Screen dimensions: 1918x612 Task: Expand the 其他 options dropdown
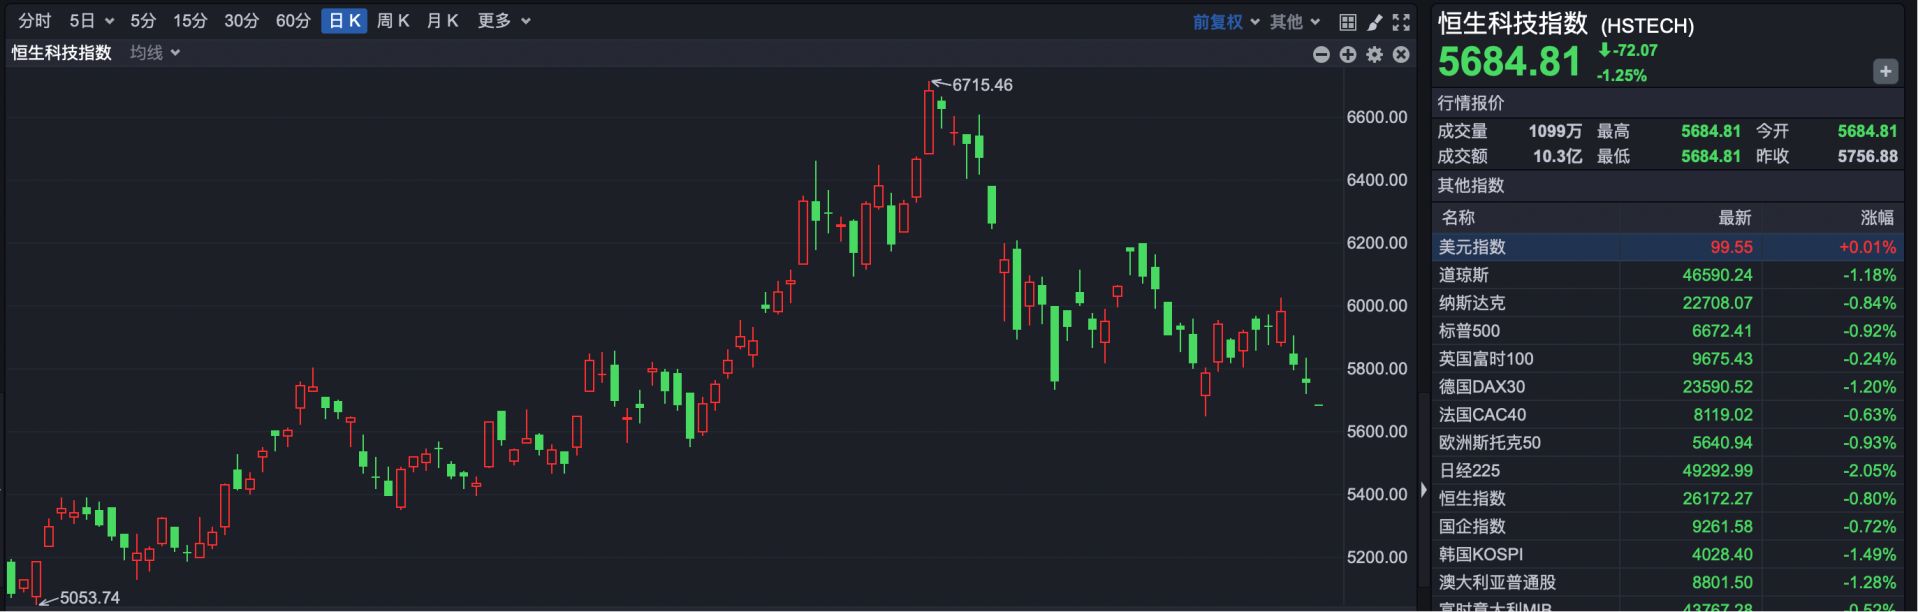(x=1295, y=22)
